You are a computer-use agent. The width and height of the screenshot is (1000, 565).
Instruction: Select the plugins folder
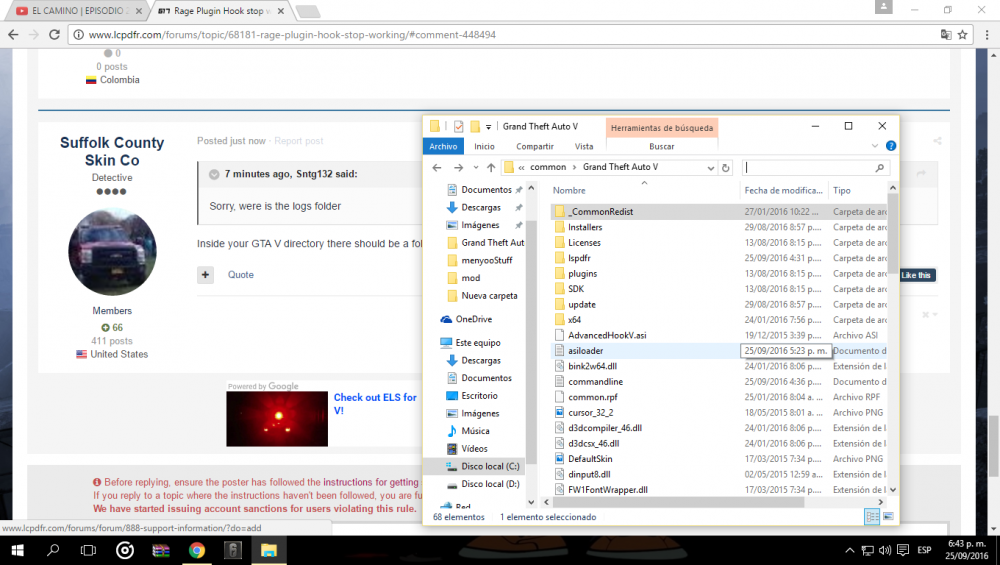pos(582,274)
